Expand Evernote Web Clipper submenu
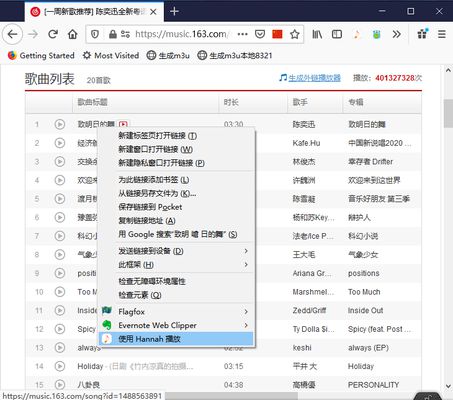The image size is (453, 400). pos(177,325)
